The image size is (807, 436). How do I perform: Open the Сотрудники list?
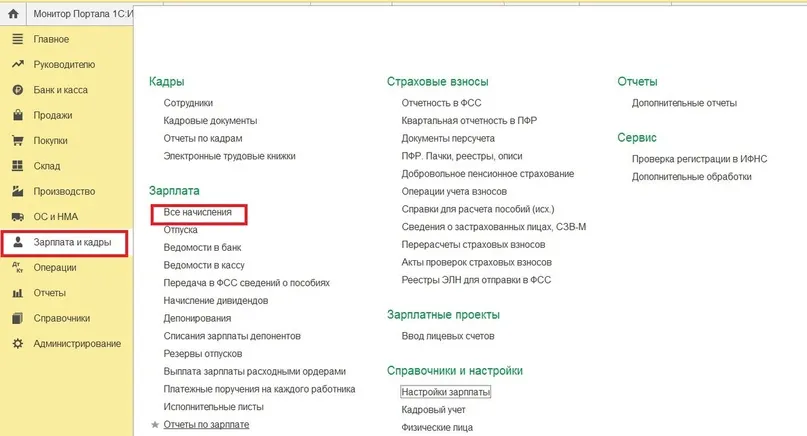coord(188,103)
